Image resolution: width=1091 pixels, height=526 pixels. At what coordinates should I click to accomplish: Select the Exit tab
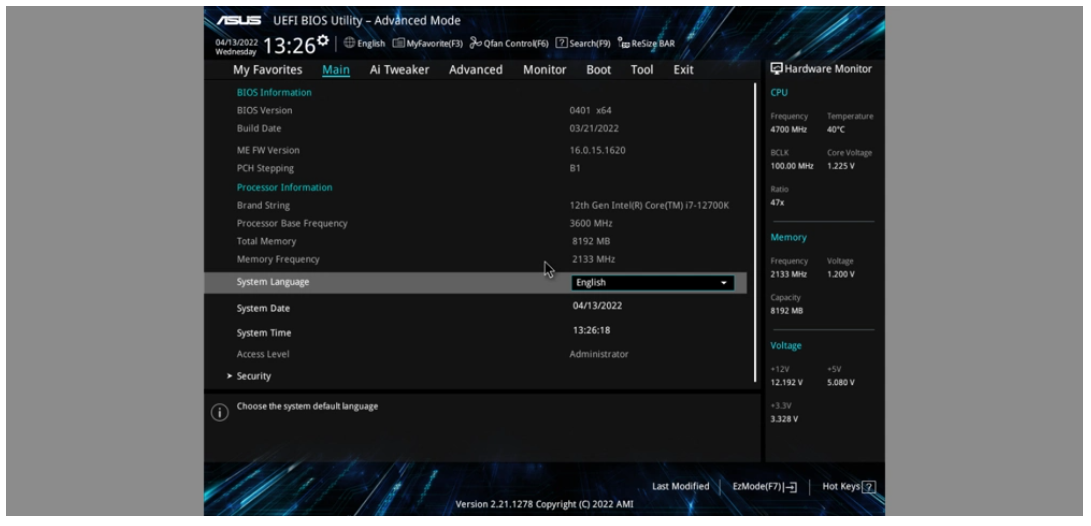coord(683,70)
